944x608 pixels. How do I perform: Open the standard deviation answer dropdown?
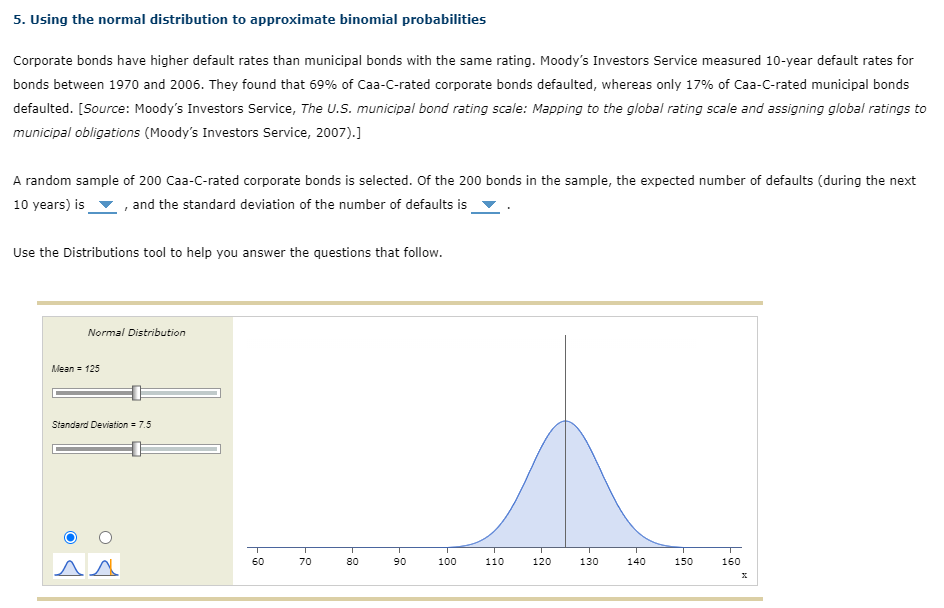(x=487, y=205)
